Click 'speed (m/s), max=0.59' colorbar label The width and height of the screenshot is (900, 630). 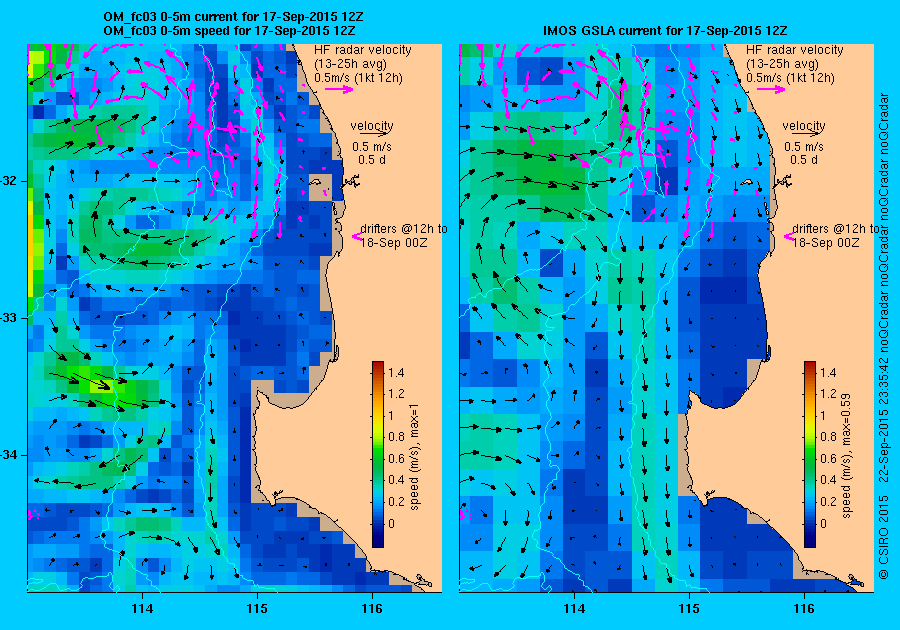[847, 456]
